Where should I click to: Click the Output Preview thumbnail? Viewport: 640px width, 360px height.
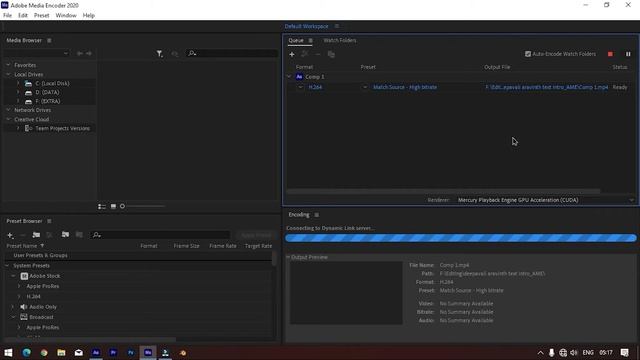click(x=346, y=293)
